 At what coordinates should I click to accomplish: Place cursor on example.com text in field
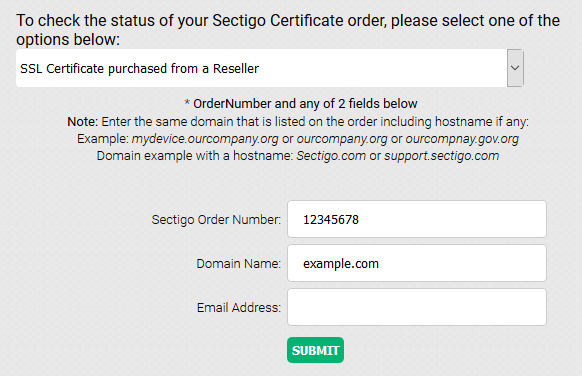[341, 264]
